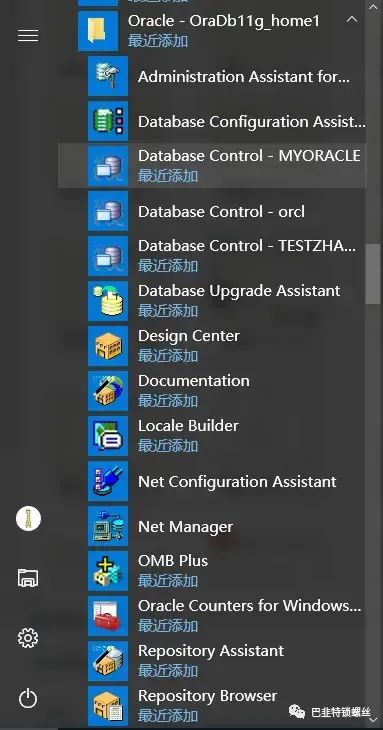
Task: Open the Documentation shortcut
Action: tap(212, 391)
